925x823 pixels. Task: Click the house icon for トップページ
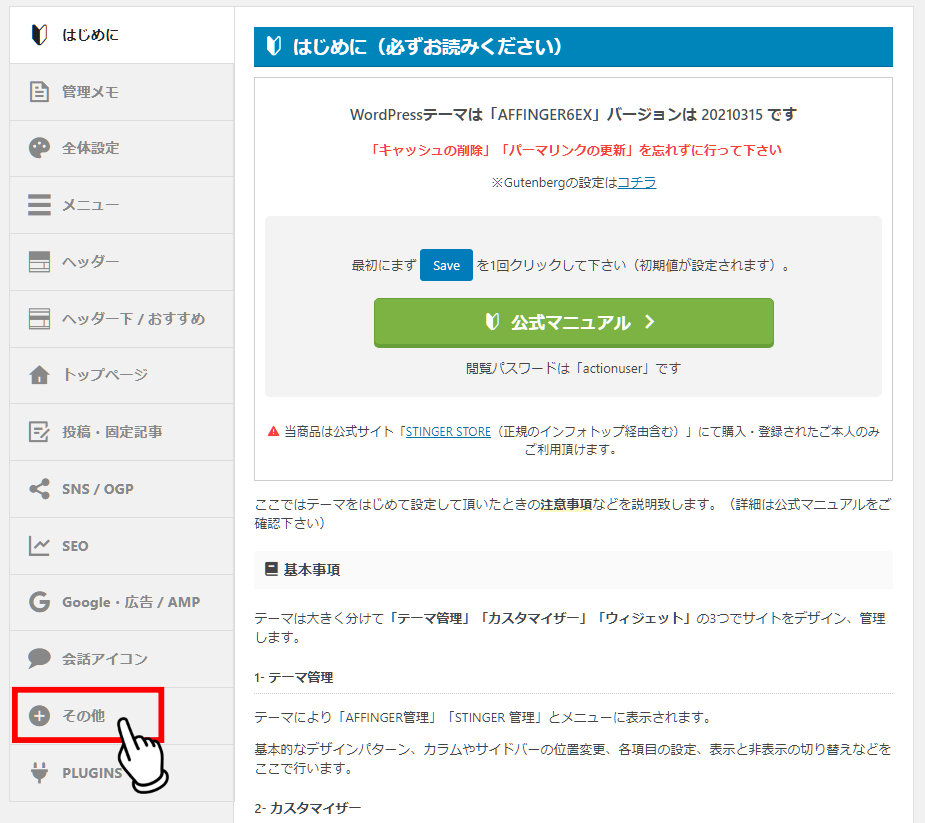click(39, 375)
